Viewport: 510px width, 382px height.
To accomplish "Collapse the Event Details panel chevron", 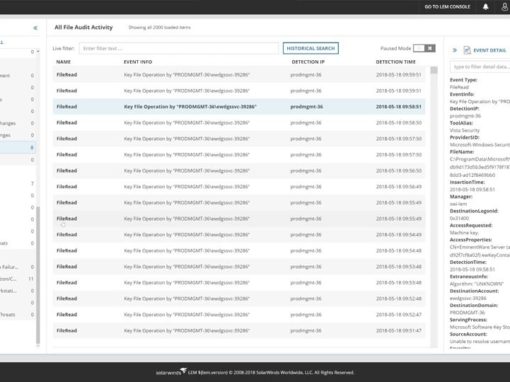I will click(455, 50).
